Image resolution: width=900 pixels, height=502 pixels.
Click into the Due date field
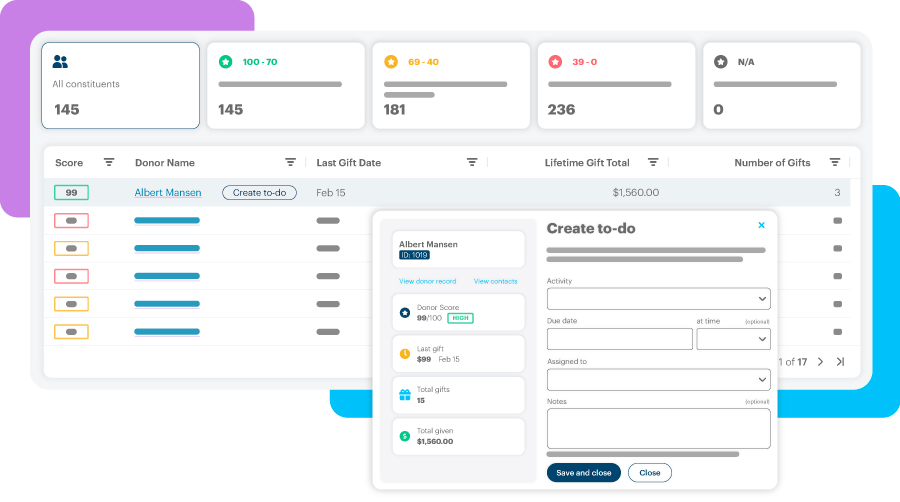619,339
